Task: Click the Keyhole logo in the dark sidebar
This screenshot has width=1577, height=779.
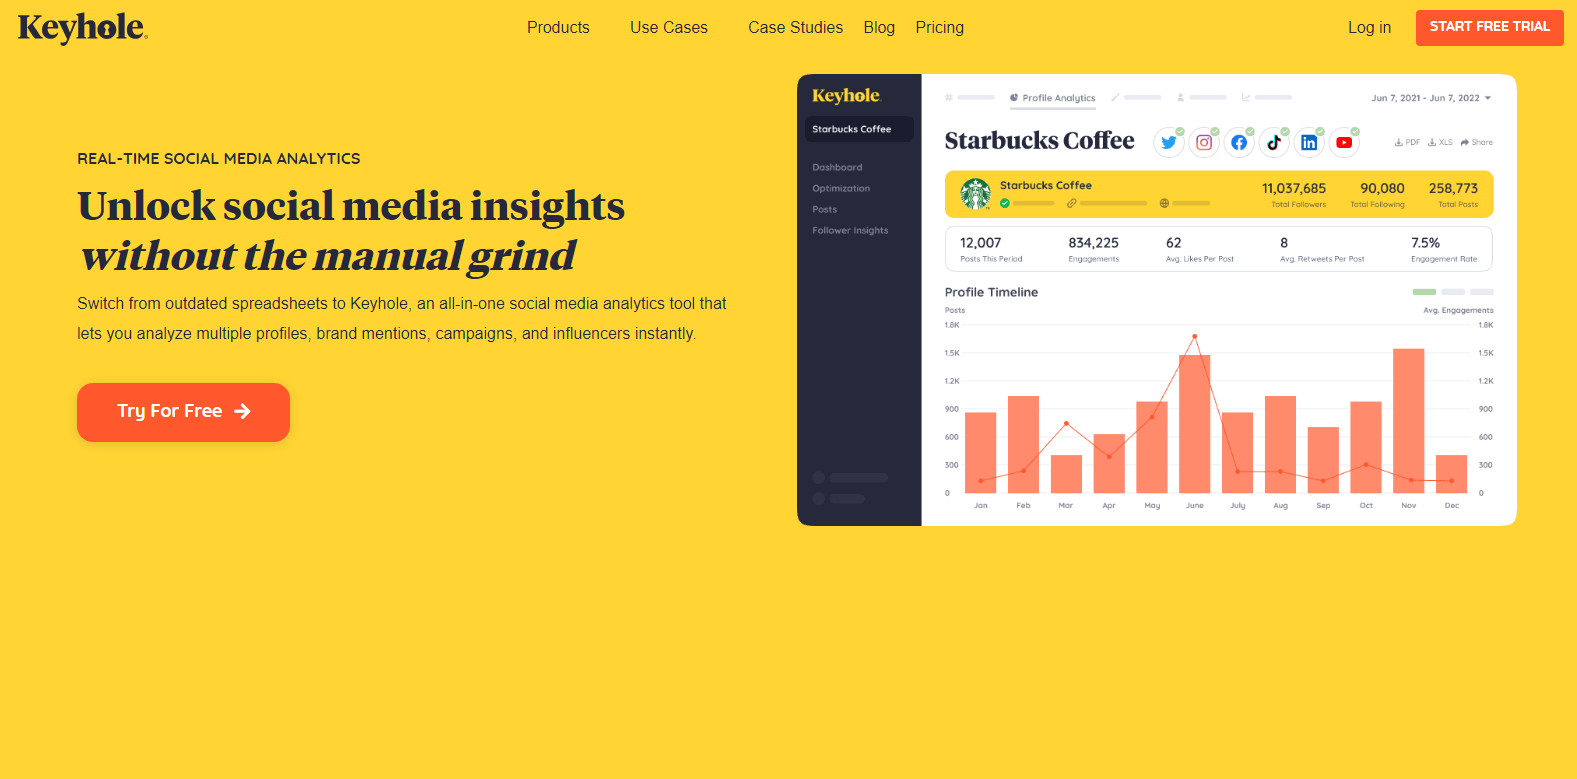Action: [x=846, y=96]
